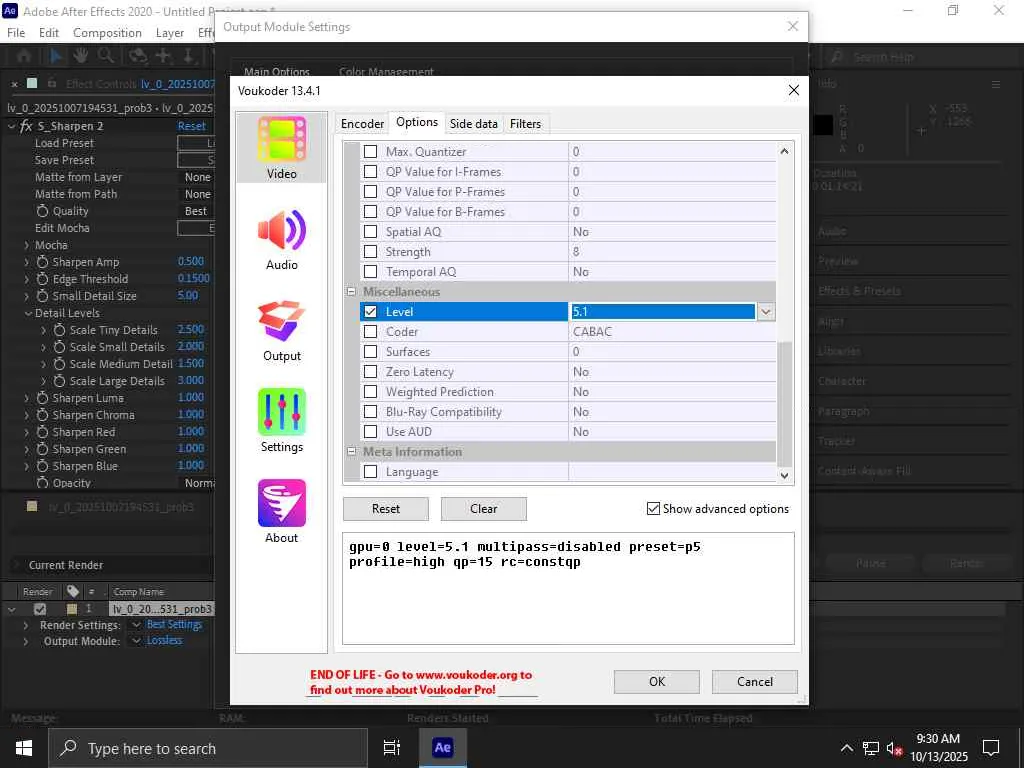Enable the Coder checkbox
1024x768 pixels.
click(x=370, y=332)
